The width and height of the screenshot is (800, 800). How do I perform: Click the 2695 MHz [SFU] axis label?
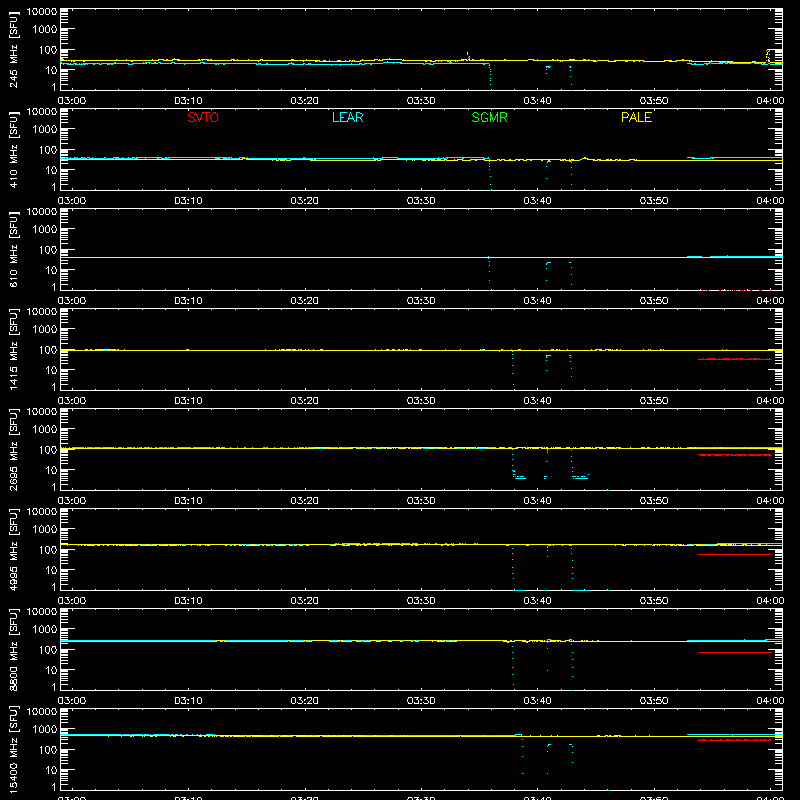(13, 450)
